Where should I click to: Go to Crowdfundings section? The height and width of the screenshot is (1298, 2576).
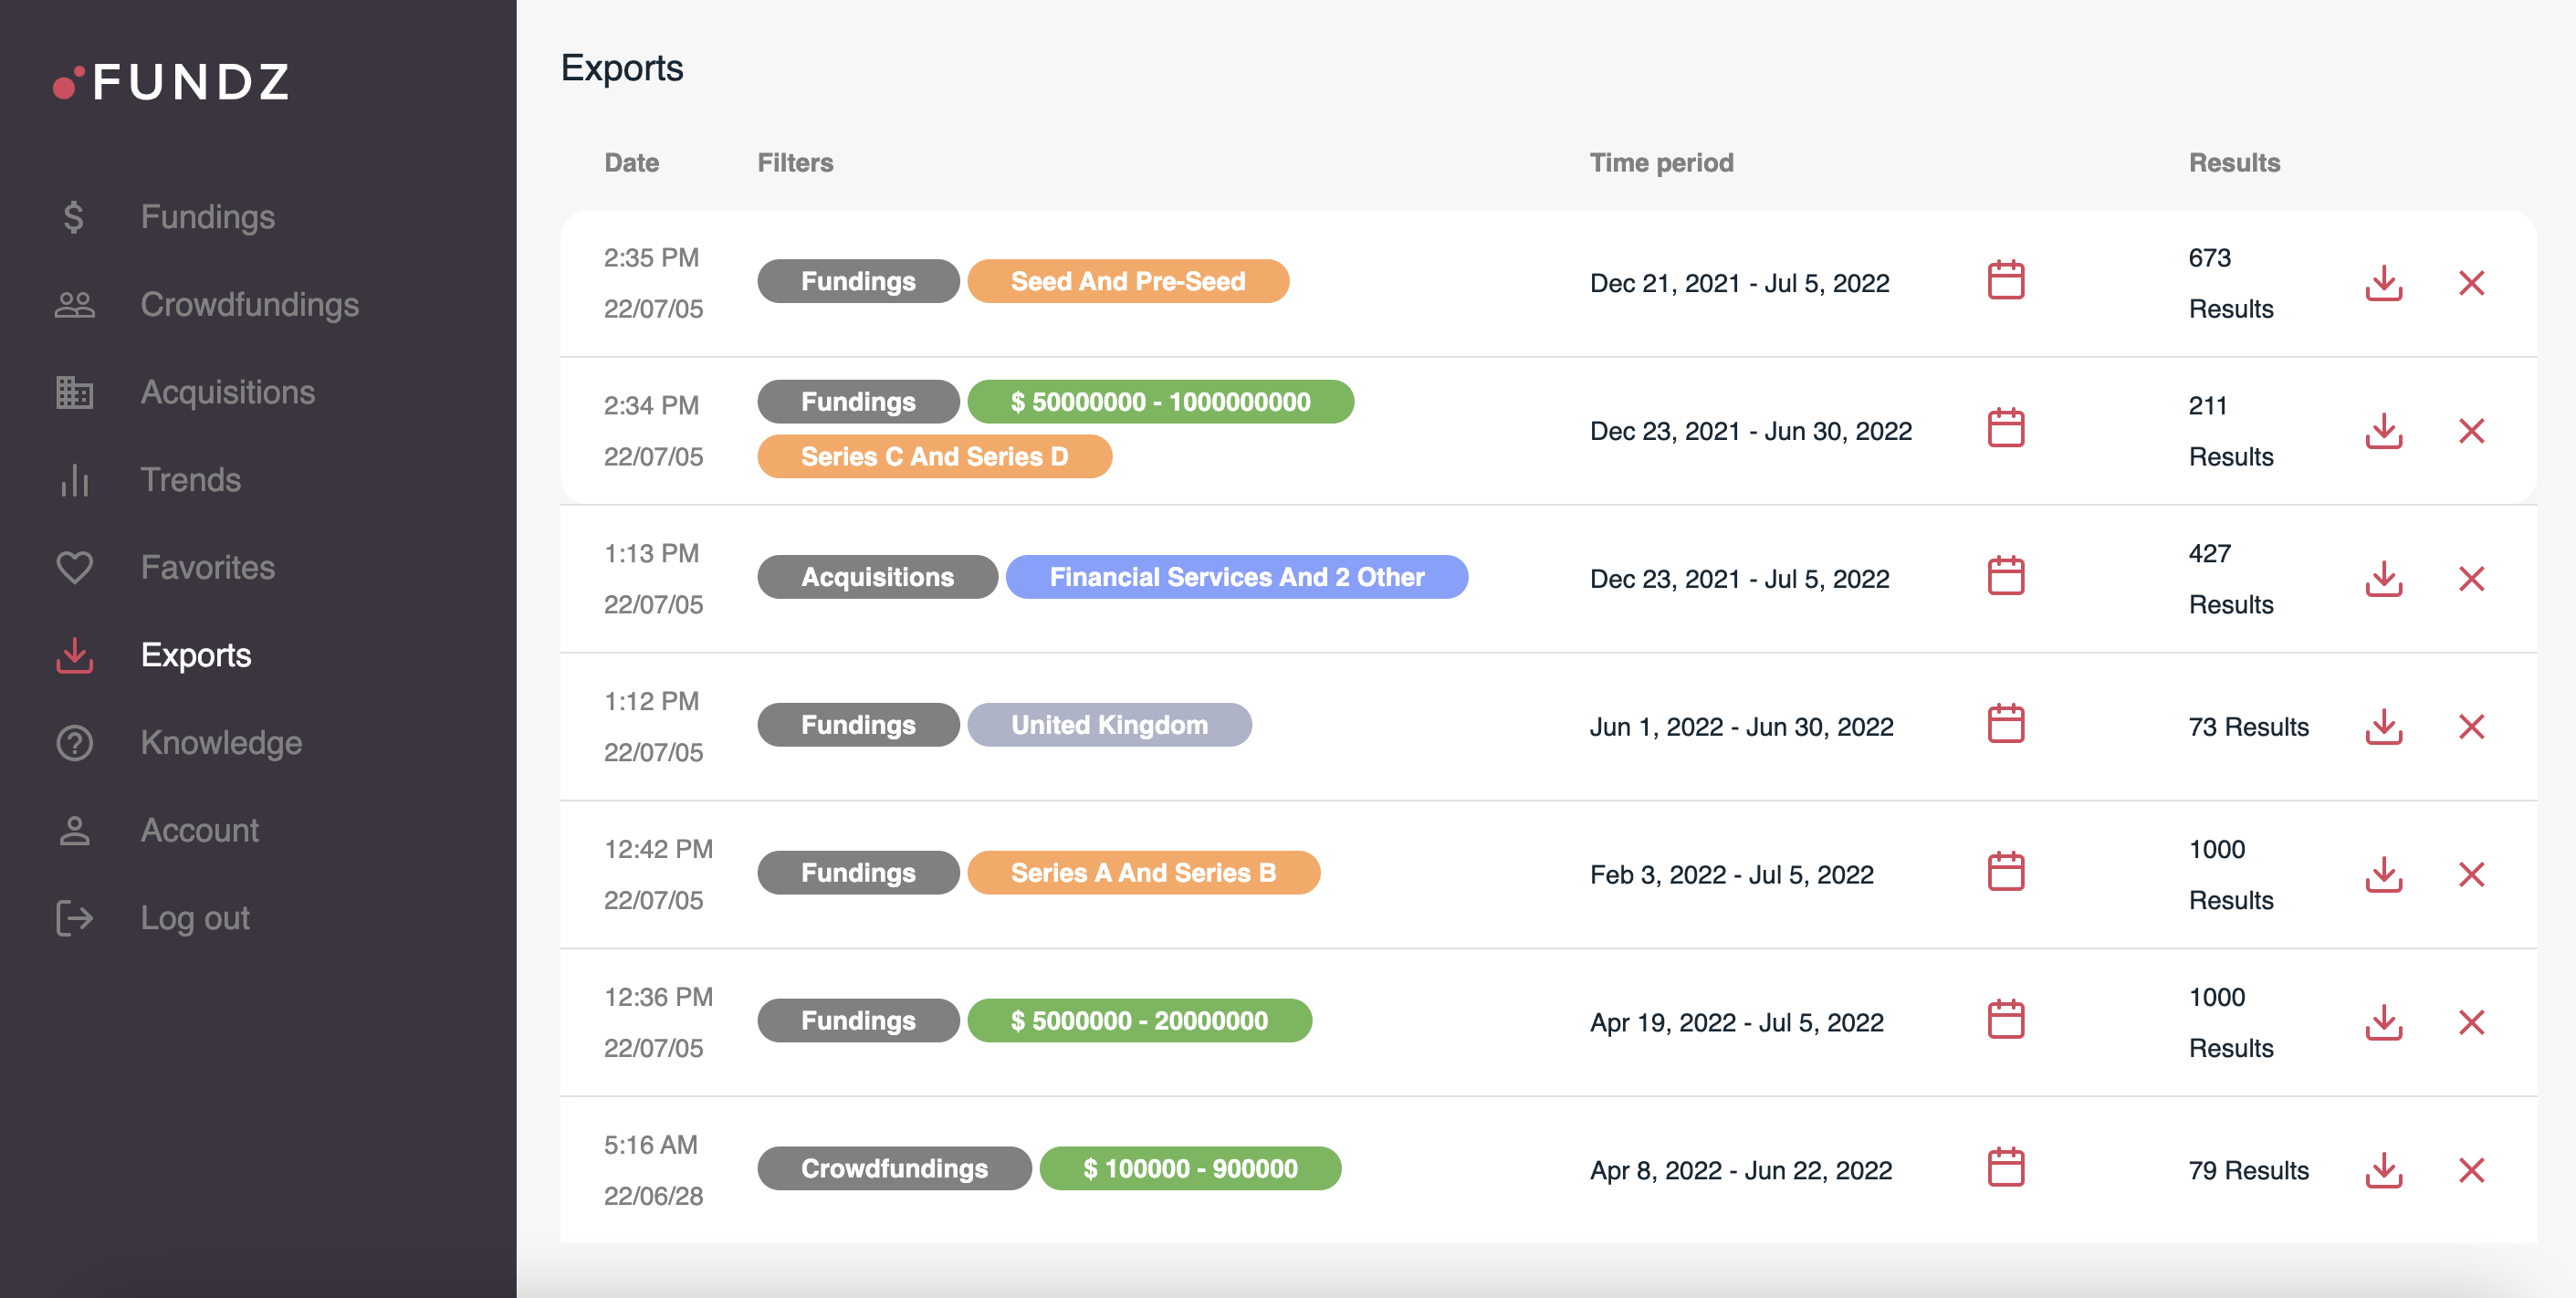coord(249,305)
